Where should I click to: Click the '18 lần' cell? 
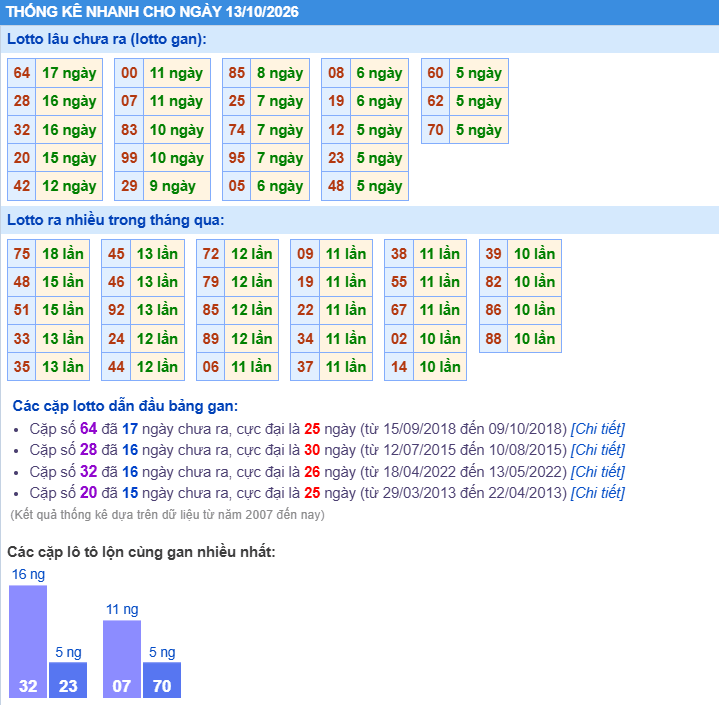pyautogui.click(x=63, y=254)
